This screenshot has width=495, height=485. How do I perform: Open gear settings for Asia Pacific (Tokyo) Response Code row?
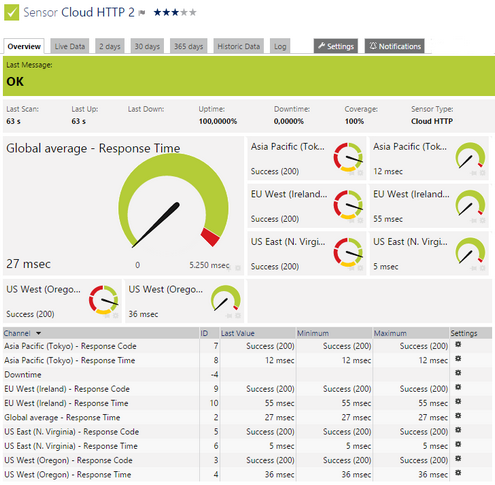pyautogui.click(x=458, y=344)
